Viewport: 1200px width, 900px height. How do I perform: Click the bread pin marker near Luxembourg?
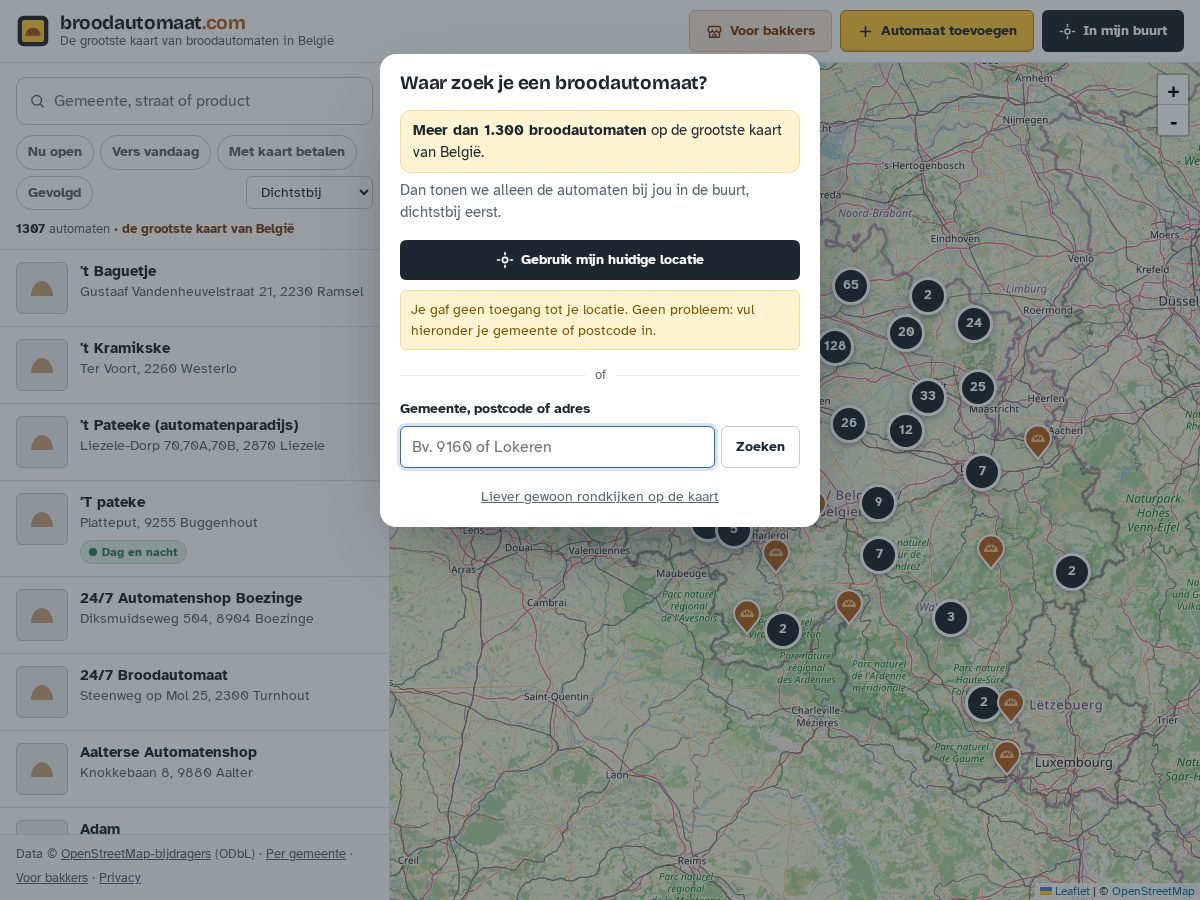click(x=1007, y=756)
